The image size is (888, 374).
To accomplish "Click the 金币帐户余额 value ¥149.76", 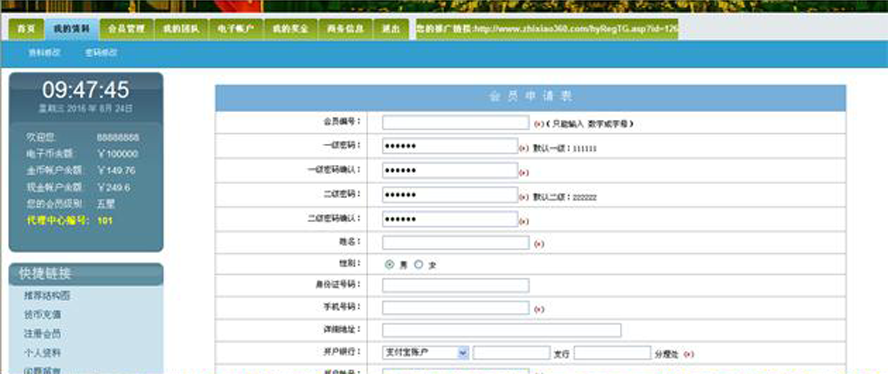I will tap(116, 170).
